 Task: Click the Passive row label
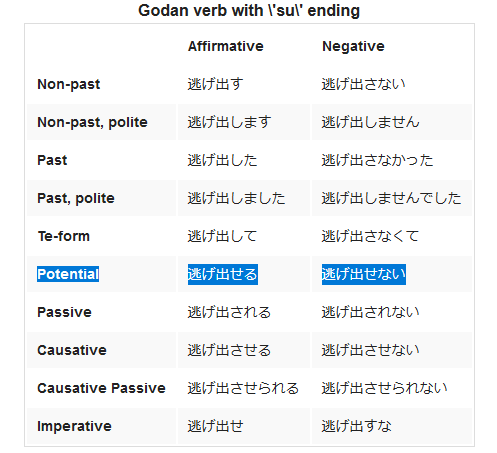(64, 312)
